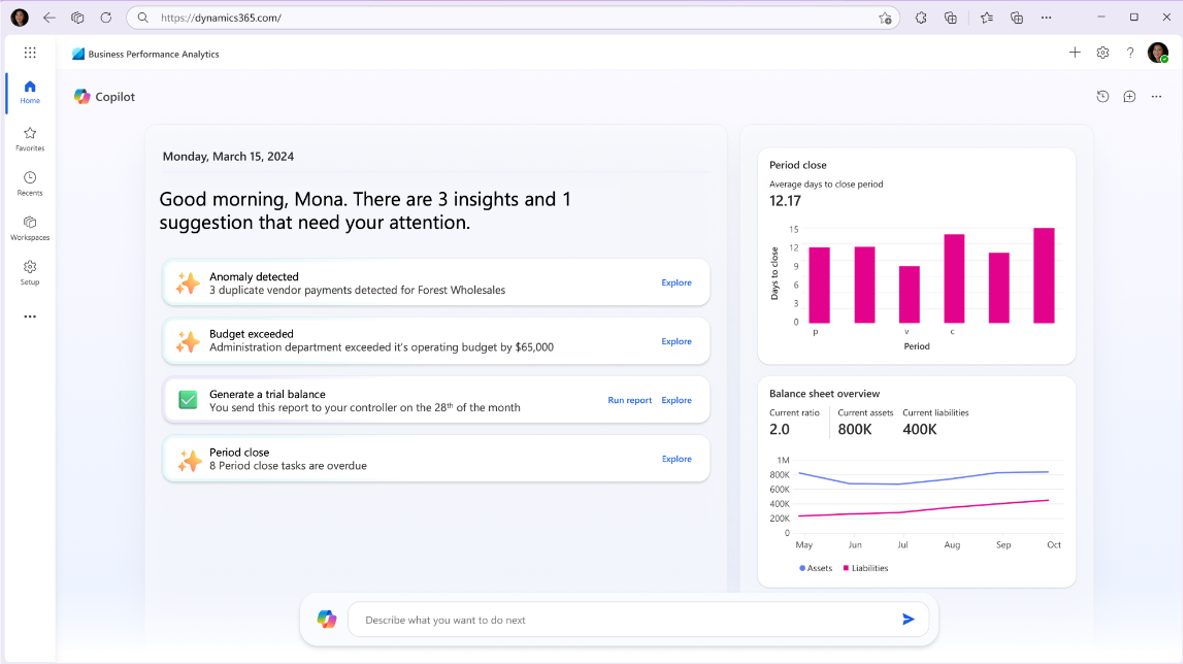The height and width of the screenshot is (664, 1183).
Task: Open the settings gear in app header
Action: click(x=1102, y=53)
